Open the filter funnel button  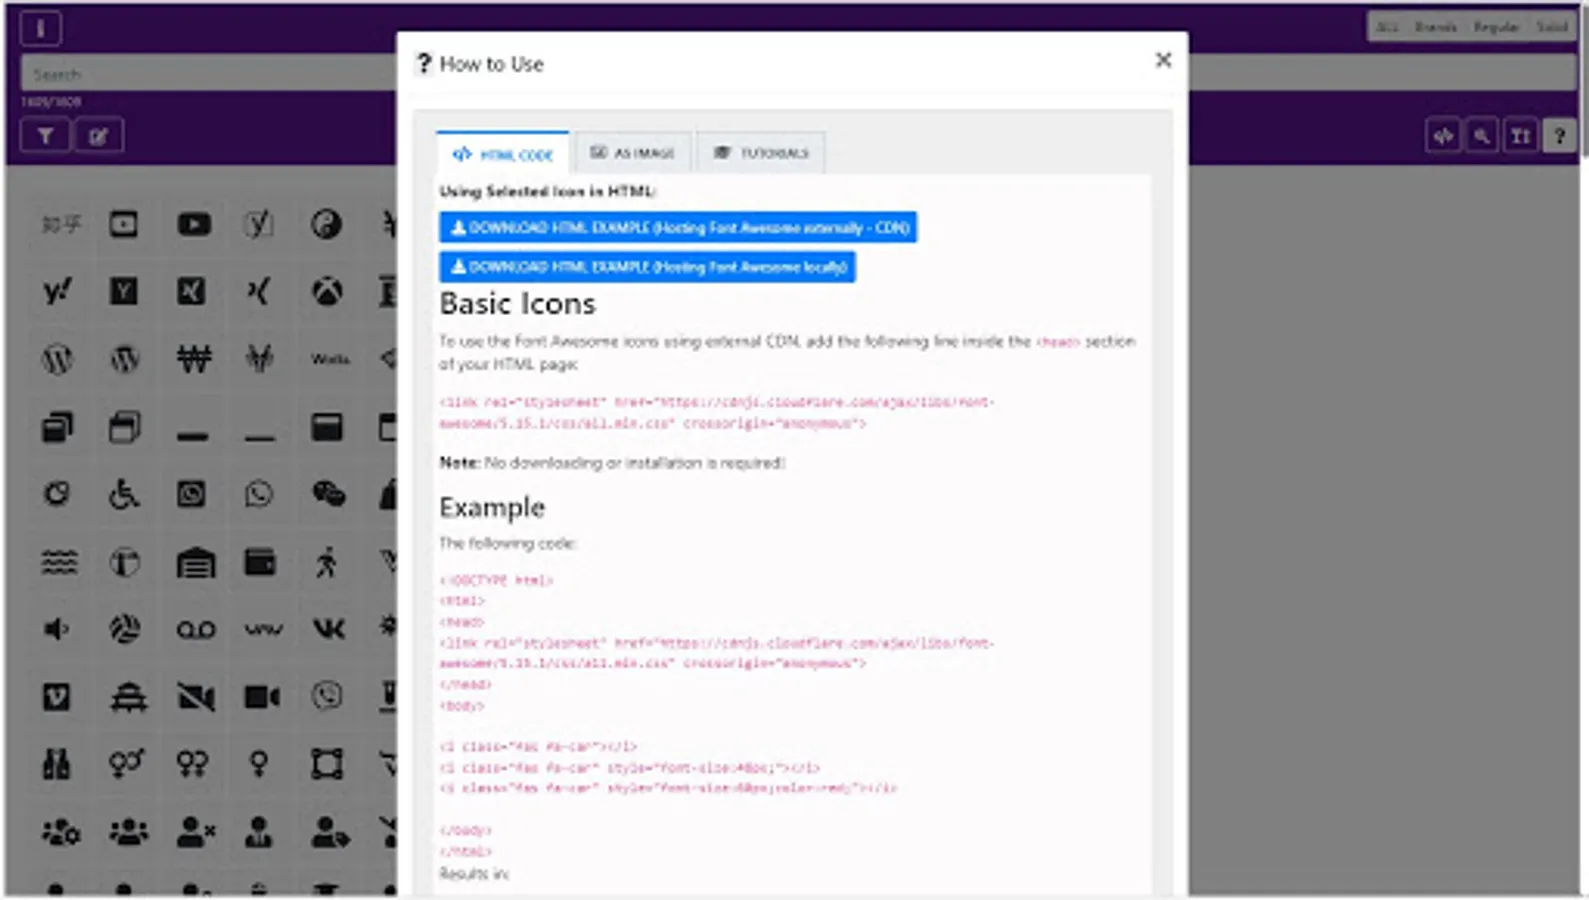click(x=46, y=136)
